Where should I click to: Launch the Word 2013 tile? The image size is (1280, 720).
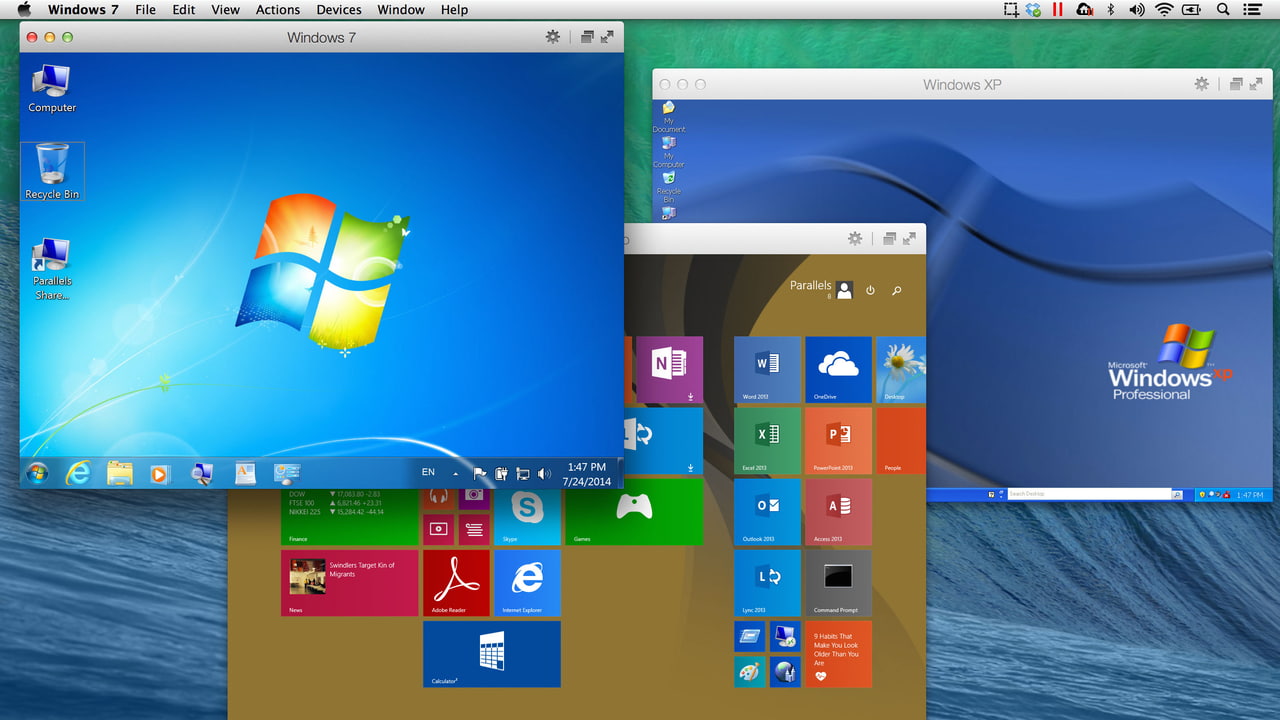pyautogui.click(x=767, y=369)
